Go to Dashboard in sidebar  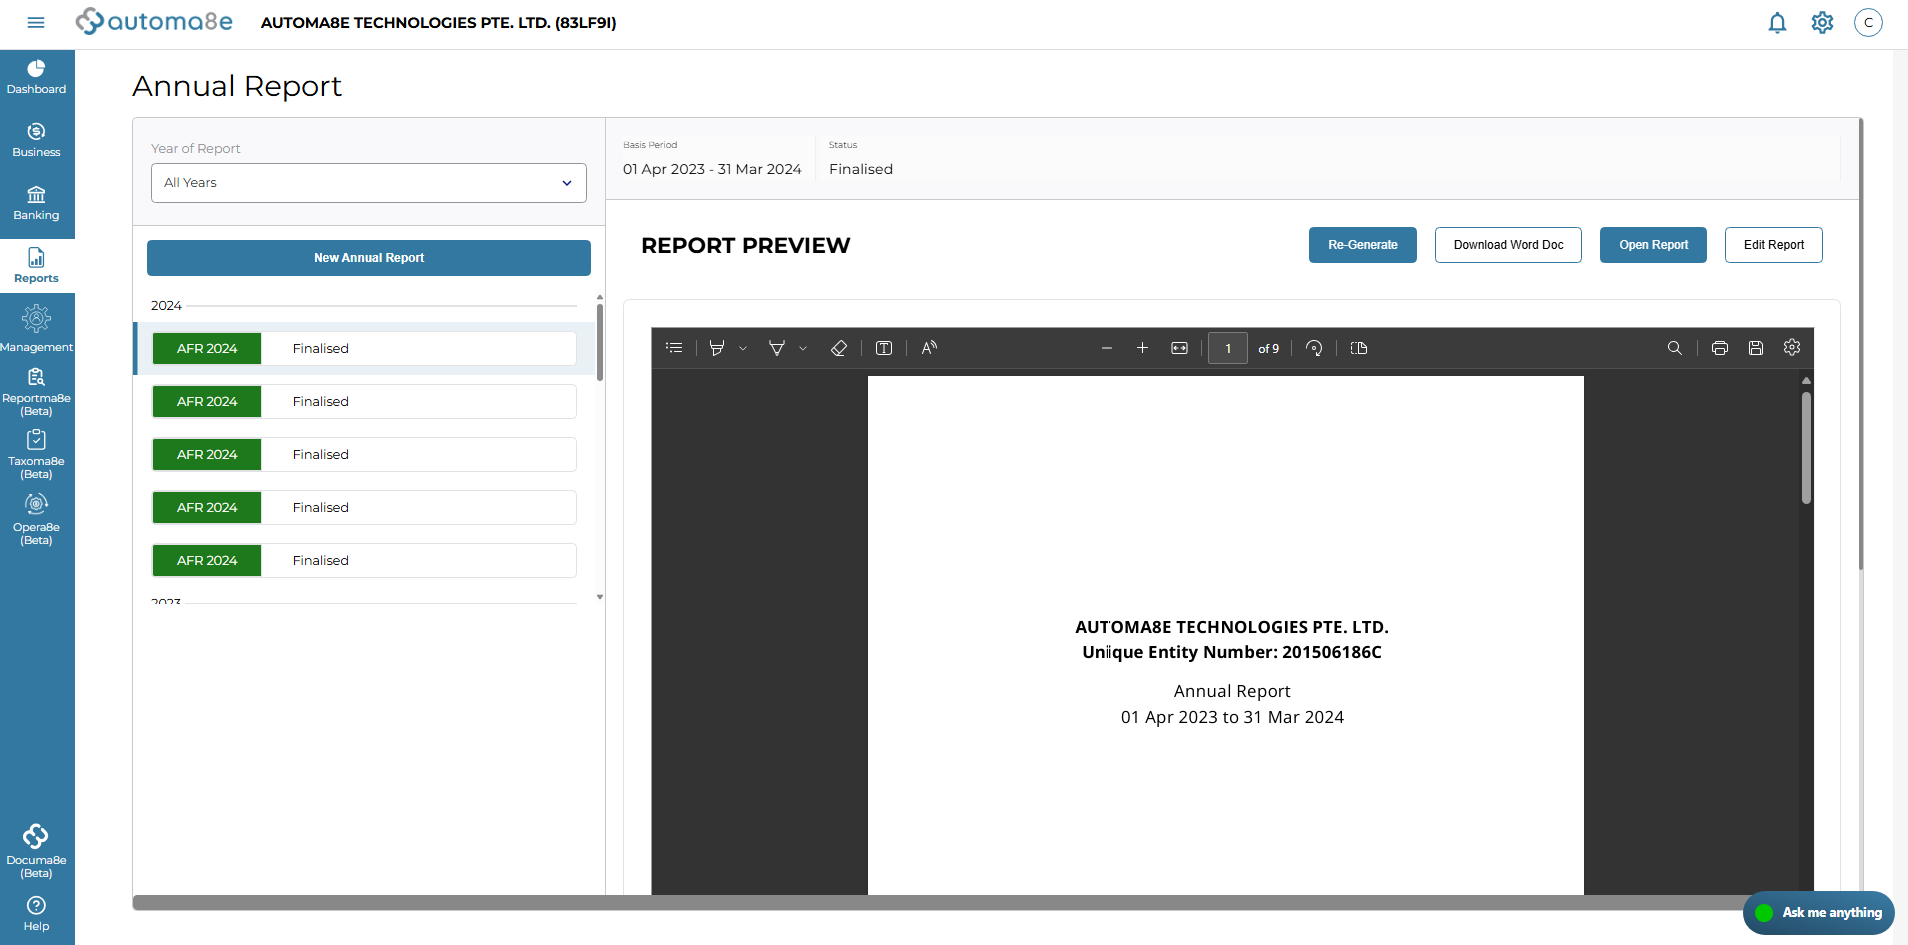37,77
